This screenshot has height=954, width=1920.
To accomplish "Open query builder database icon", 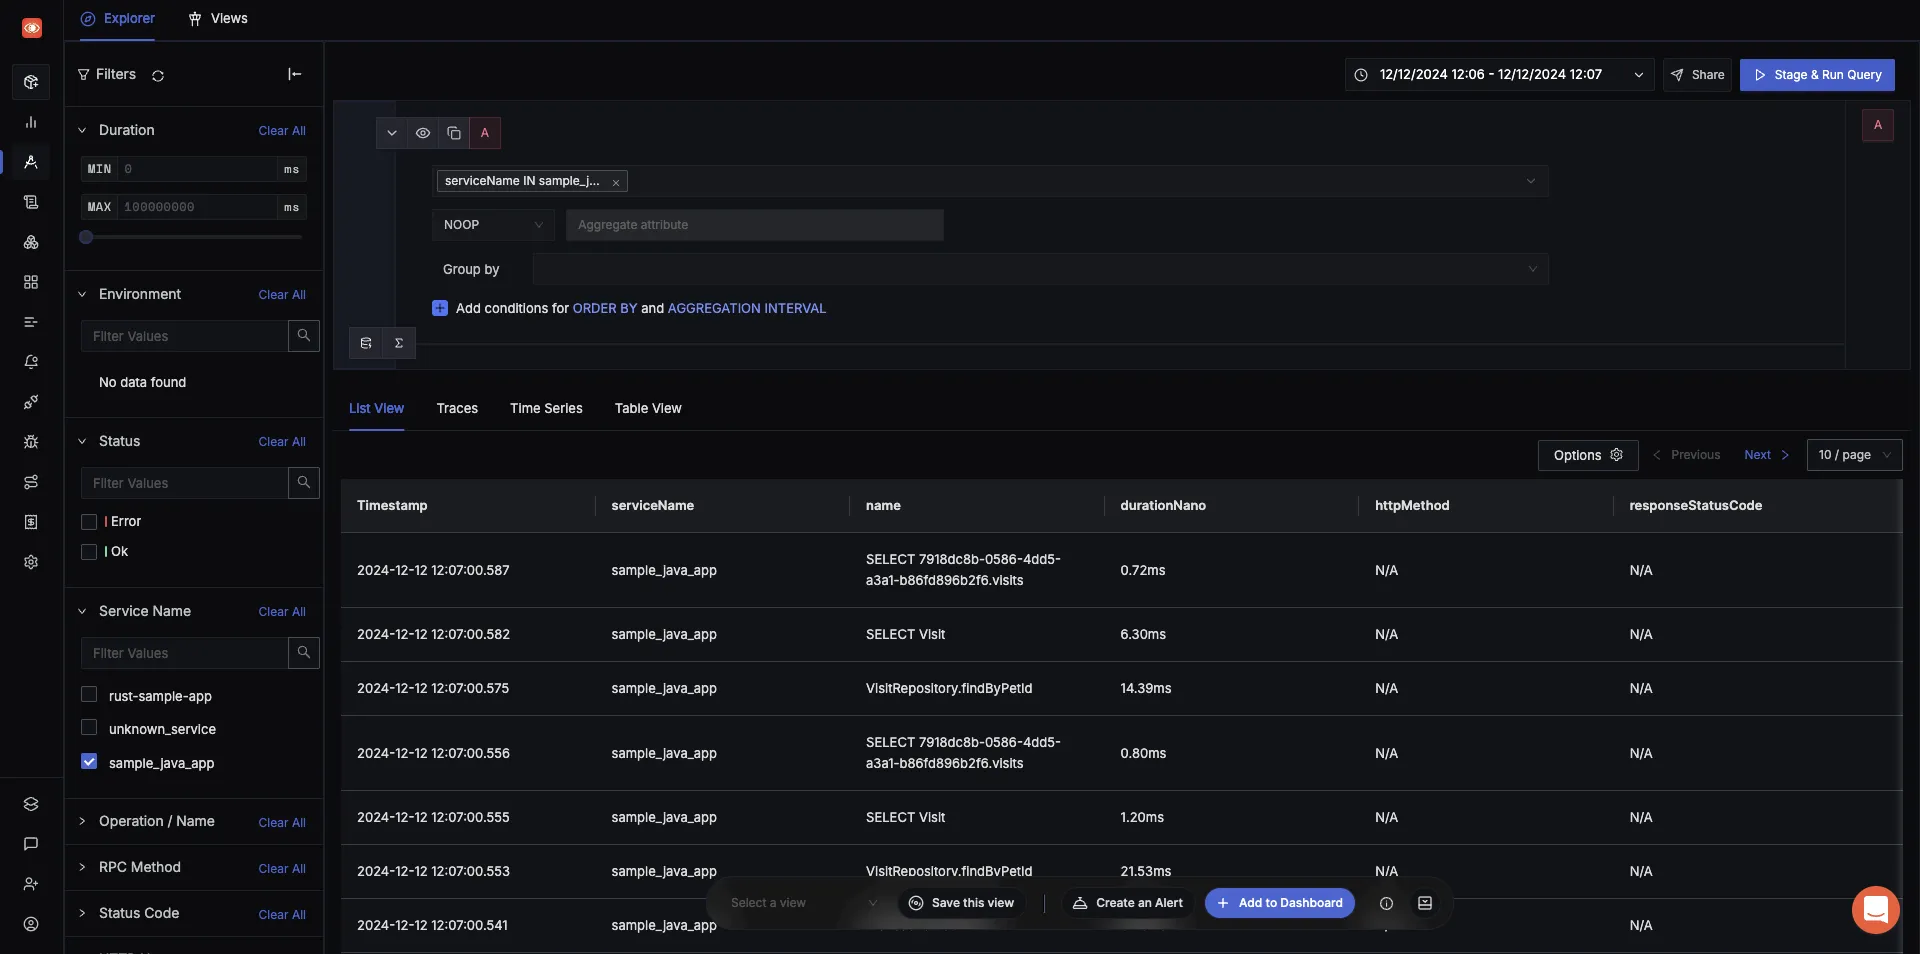I will (x=366, y=343).
